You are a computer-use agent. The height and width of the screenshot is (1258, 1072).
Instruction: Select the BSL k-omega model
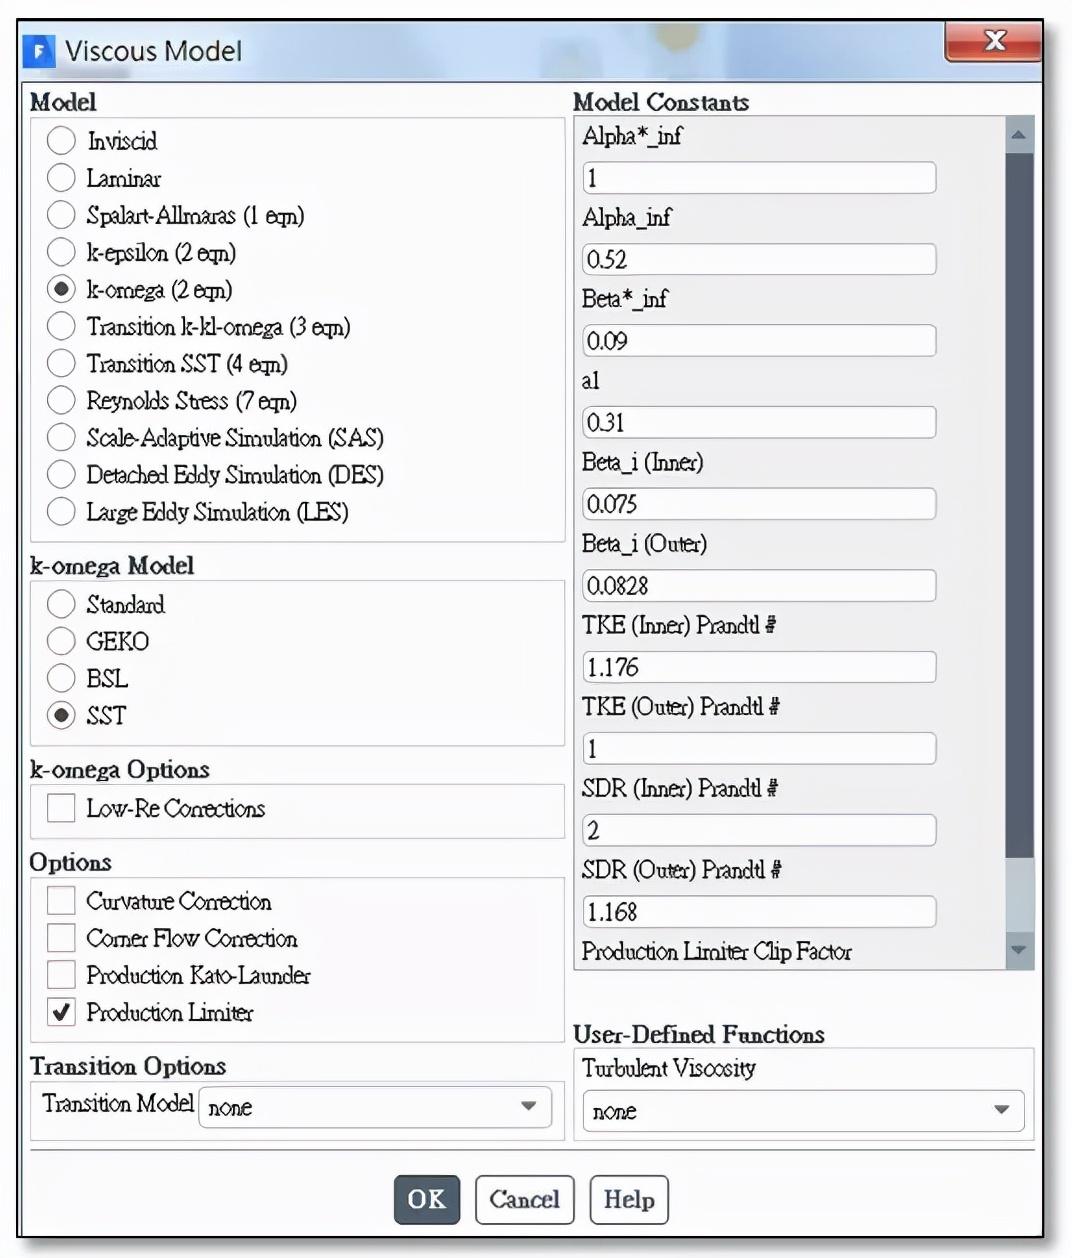[61, 678]
